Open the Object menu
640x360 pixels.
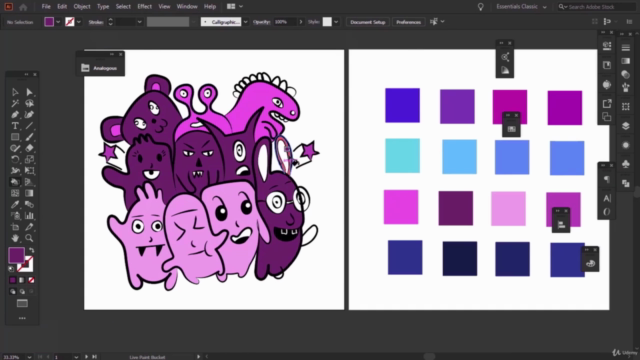click(82, 7)
